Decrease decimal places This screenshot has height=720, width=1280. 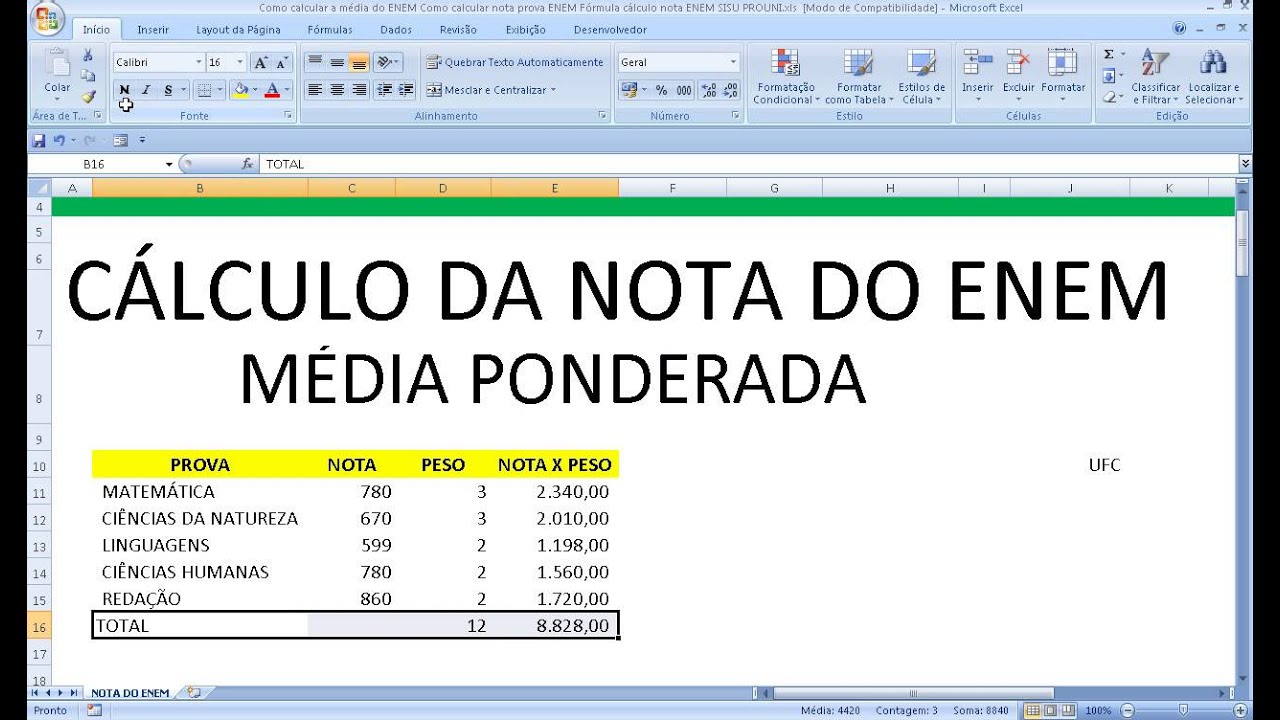731,90
